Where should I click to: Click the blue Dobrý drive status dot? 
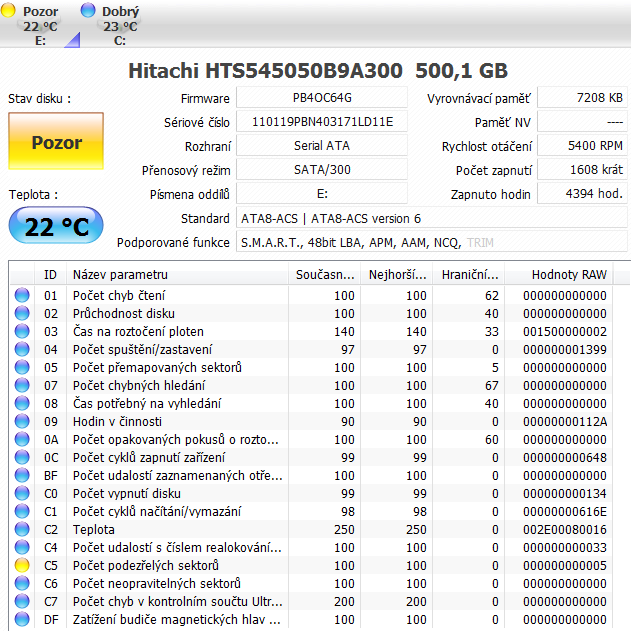point(88,10)
